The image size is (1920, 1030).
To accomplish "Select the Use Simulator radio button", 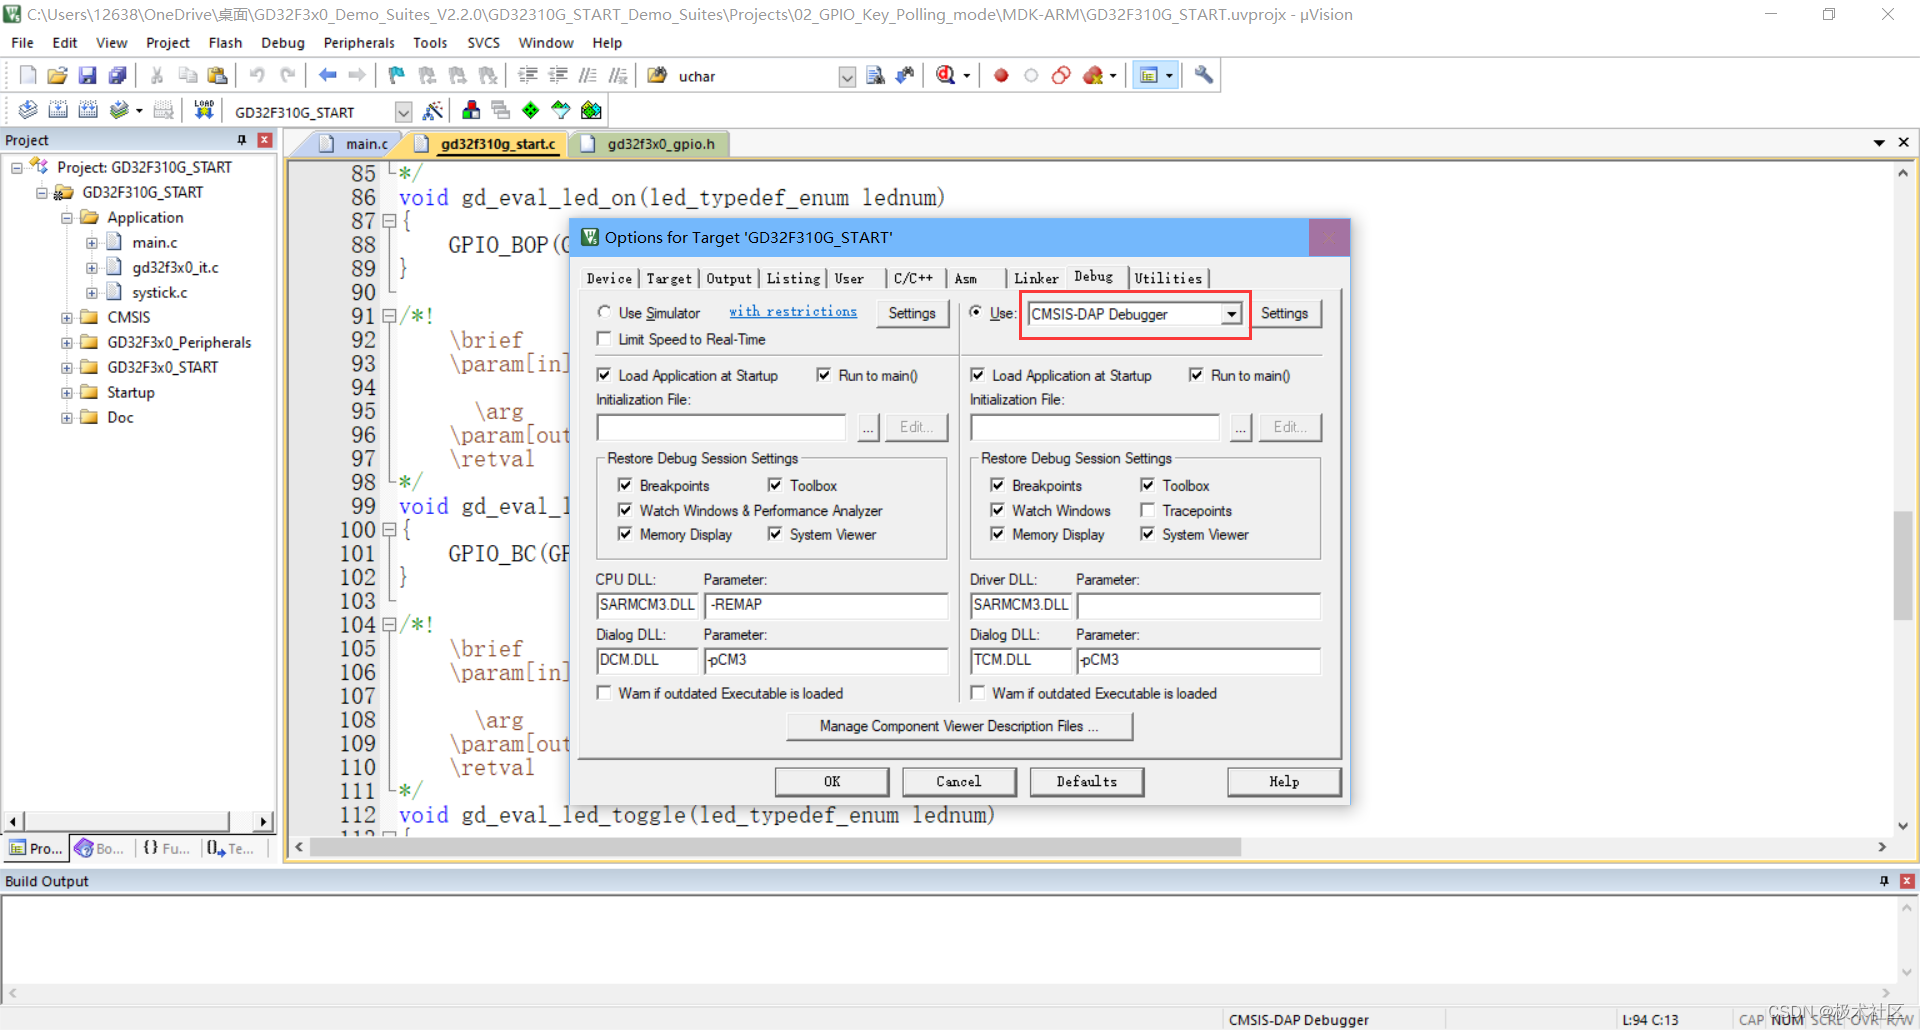I will [x=604, y=313].
